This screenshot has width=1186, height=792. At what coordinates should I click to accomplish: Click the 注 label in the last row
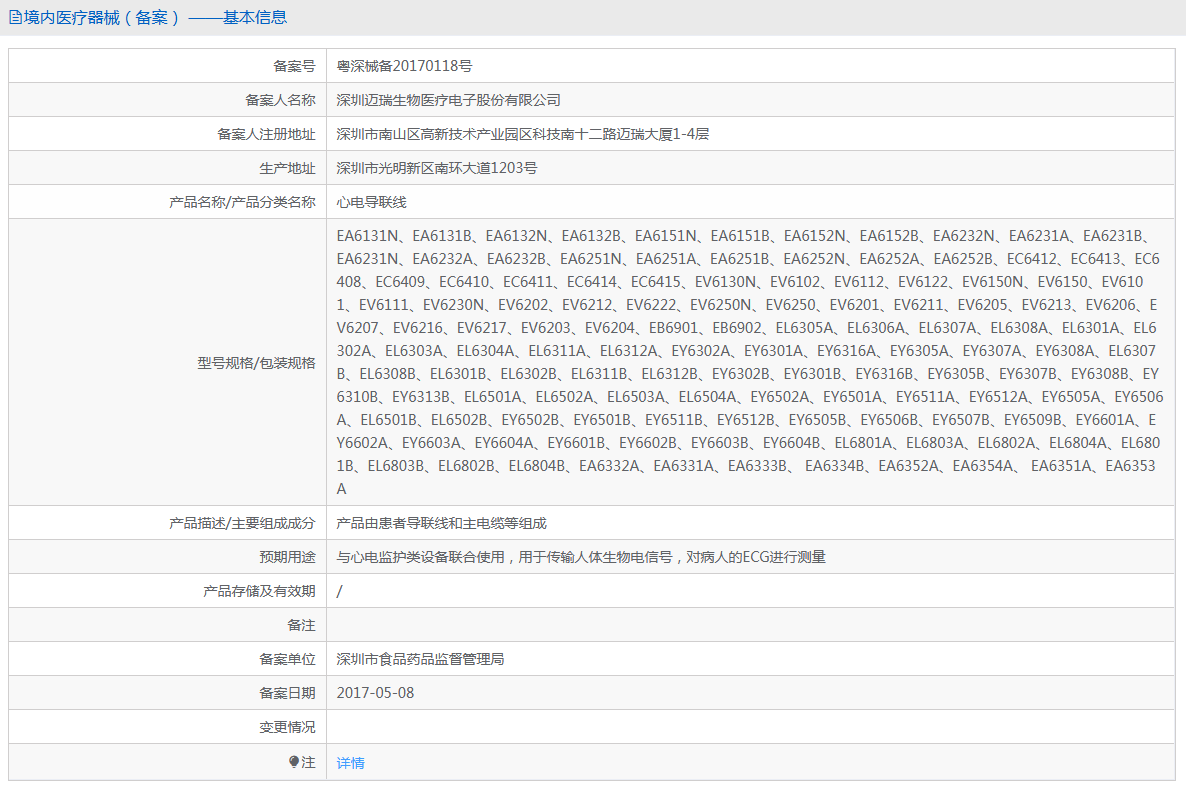309,762
